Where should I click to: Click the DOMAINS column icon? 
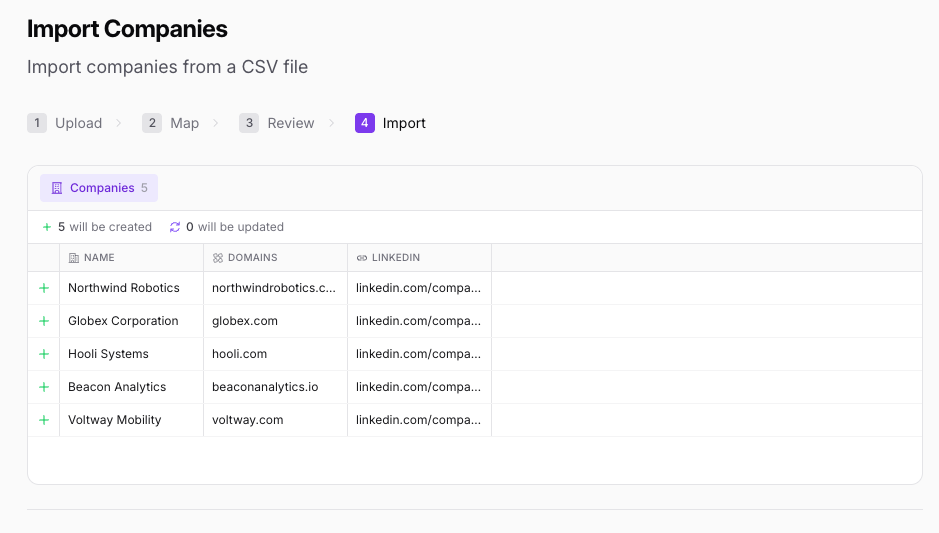click(x=218, y=258)
